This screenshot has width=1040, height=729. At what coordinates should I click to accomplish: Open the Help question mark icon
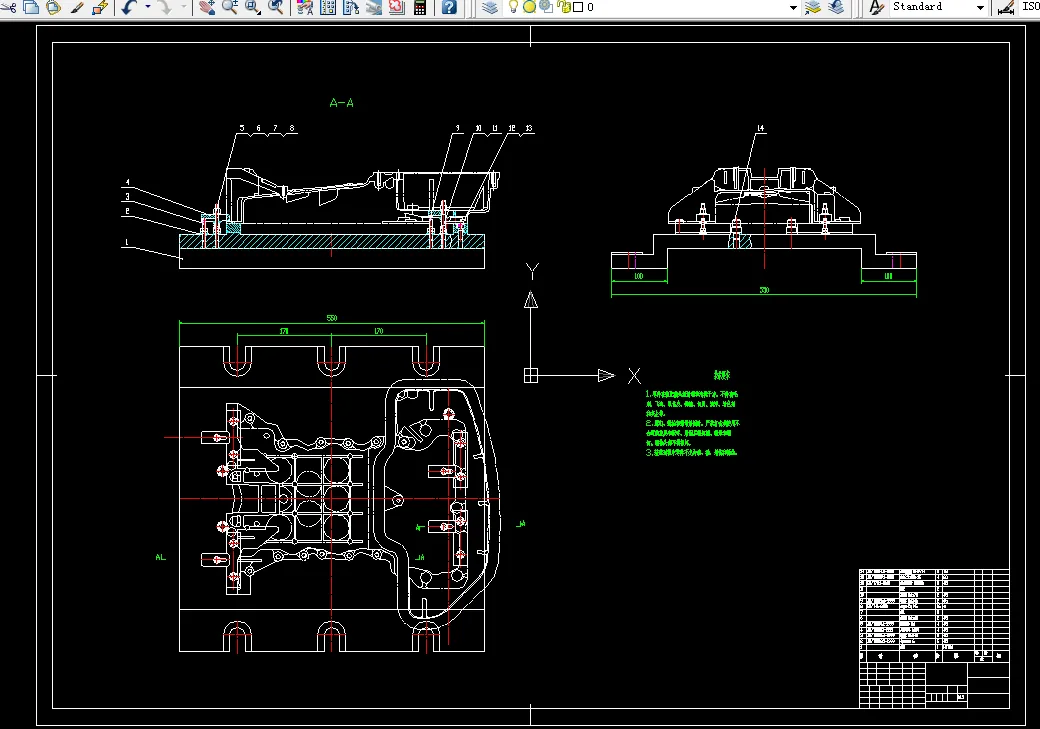(449, 7)
